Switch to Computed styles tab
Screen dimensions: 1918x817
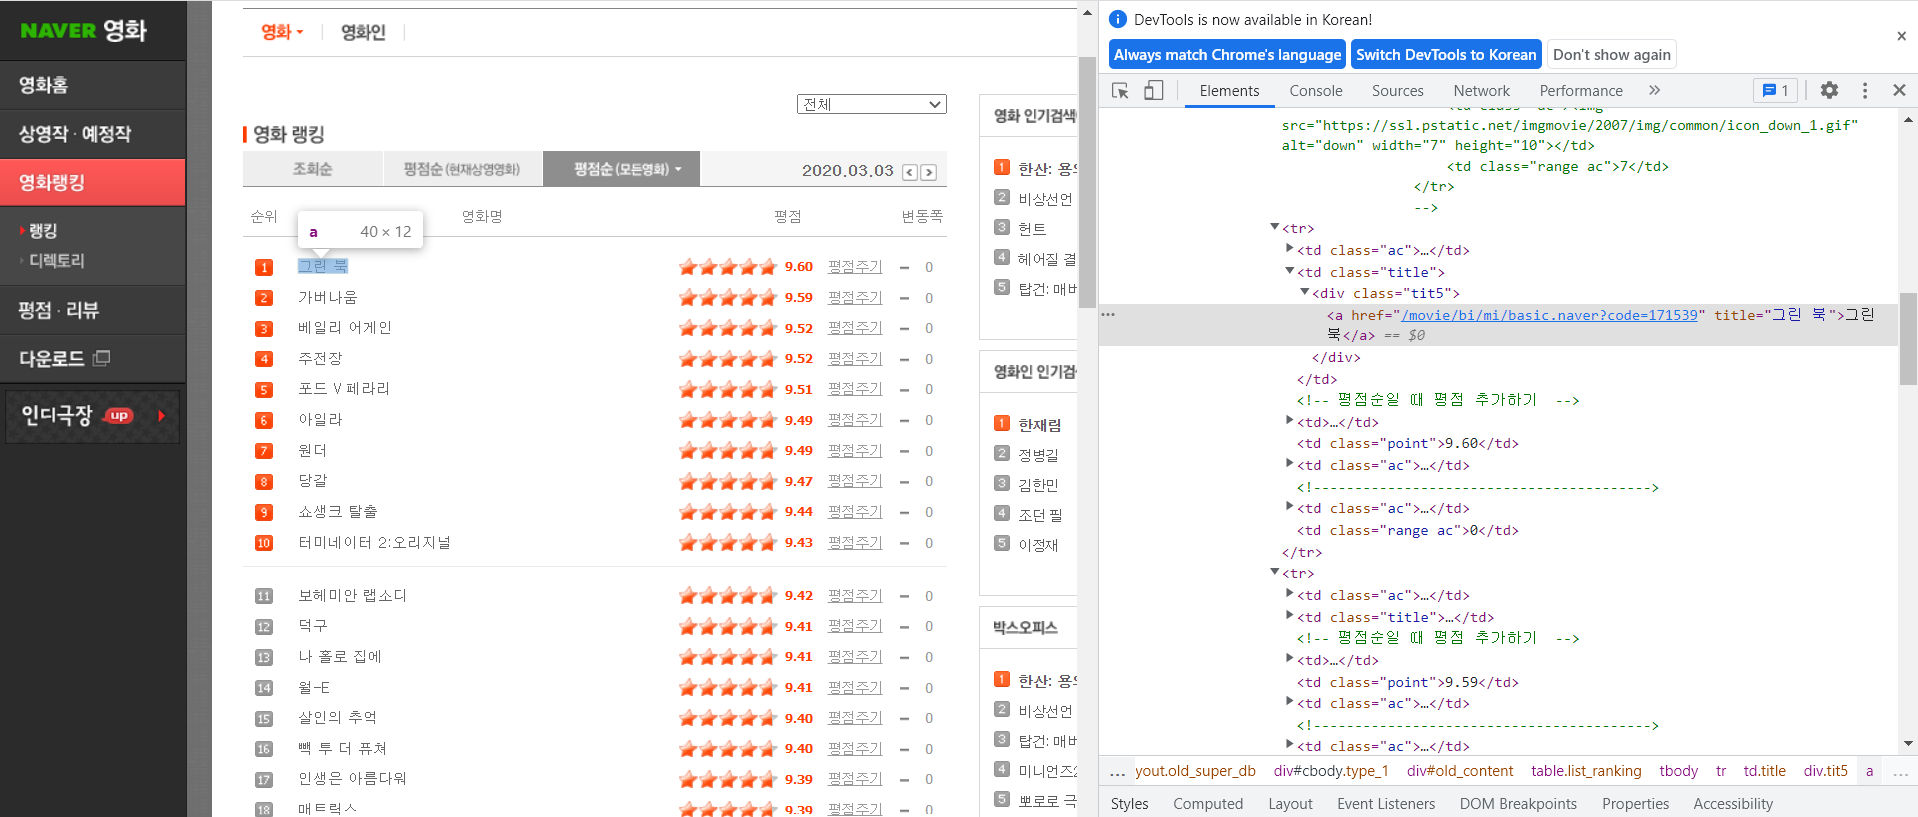pyautogui.click(x=1207, y=803)
